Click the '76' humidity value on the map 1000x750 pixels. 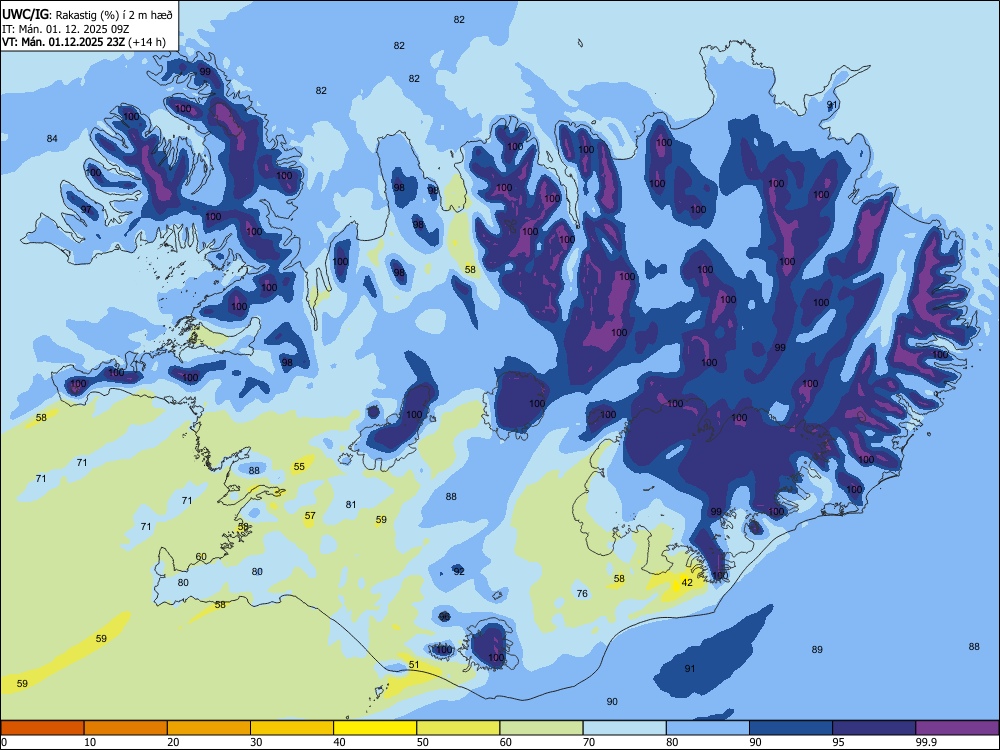(x=582, y=593)
